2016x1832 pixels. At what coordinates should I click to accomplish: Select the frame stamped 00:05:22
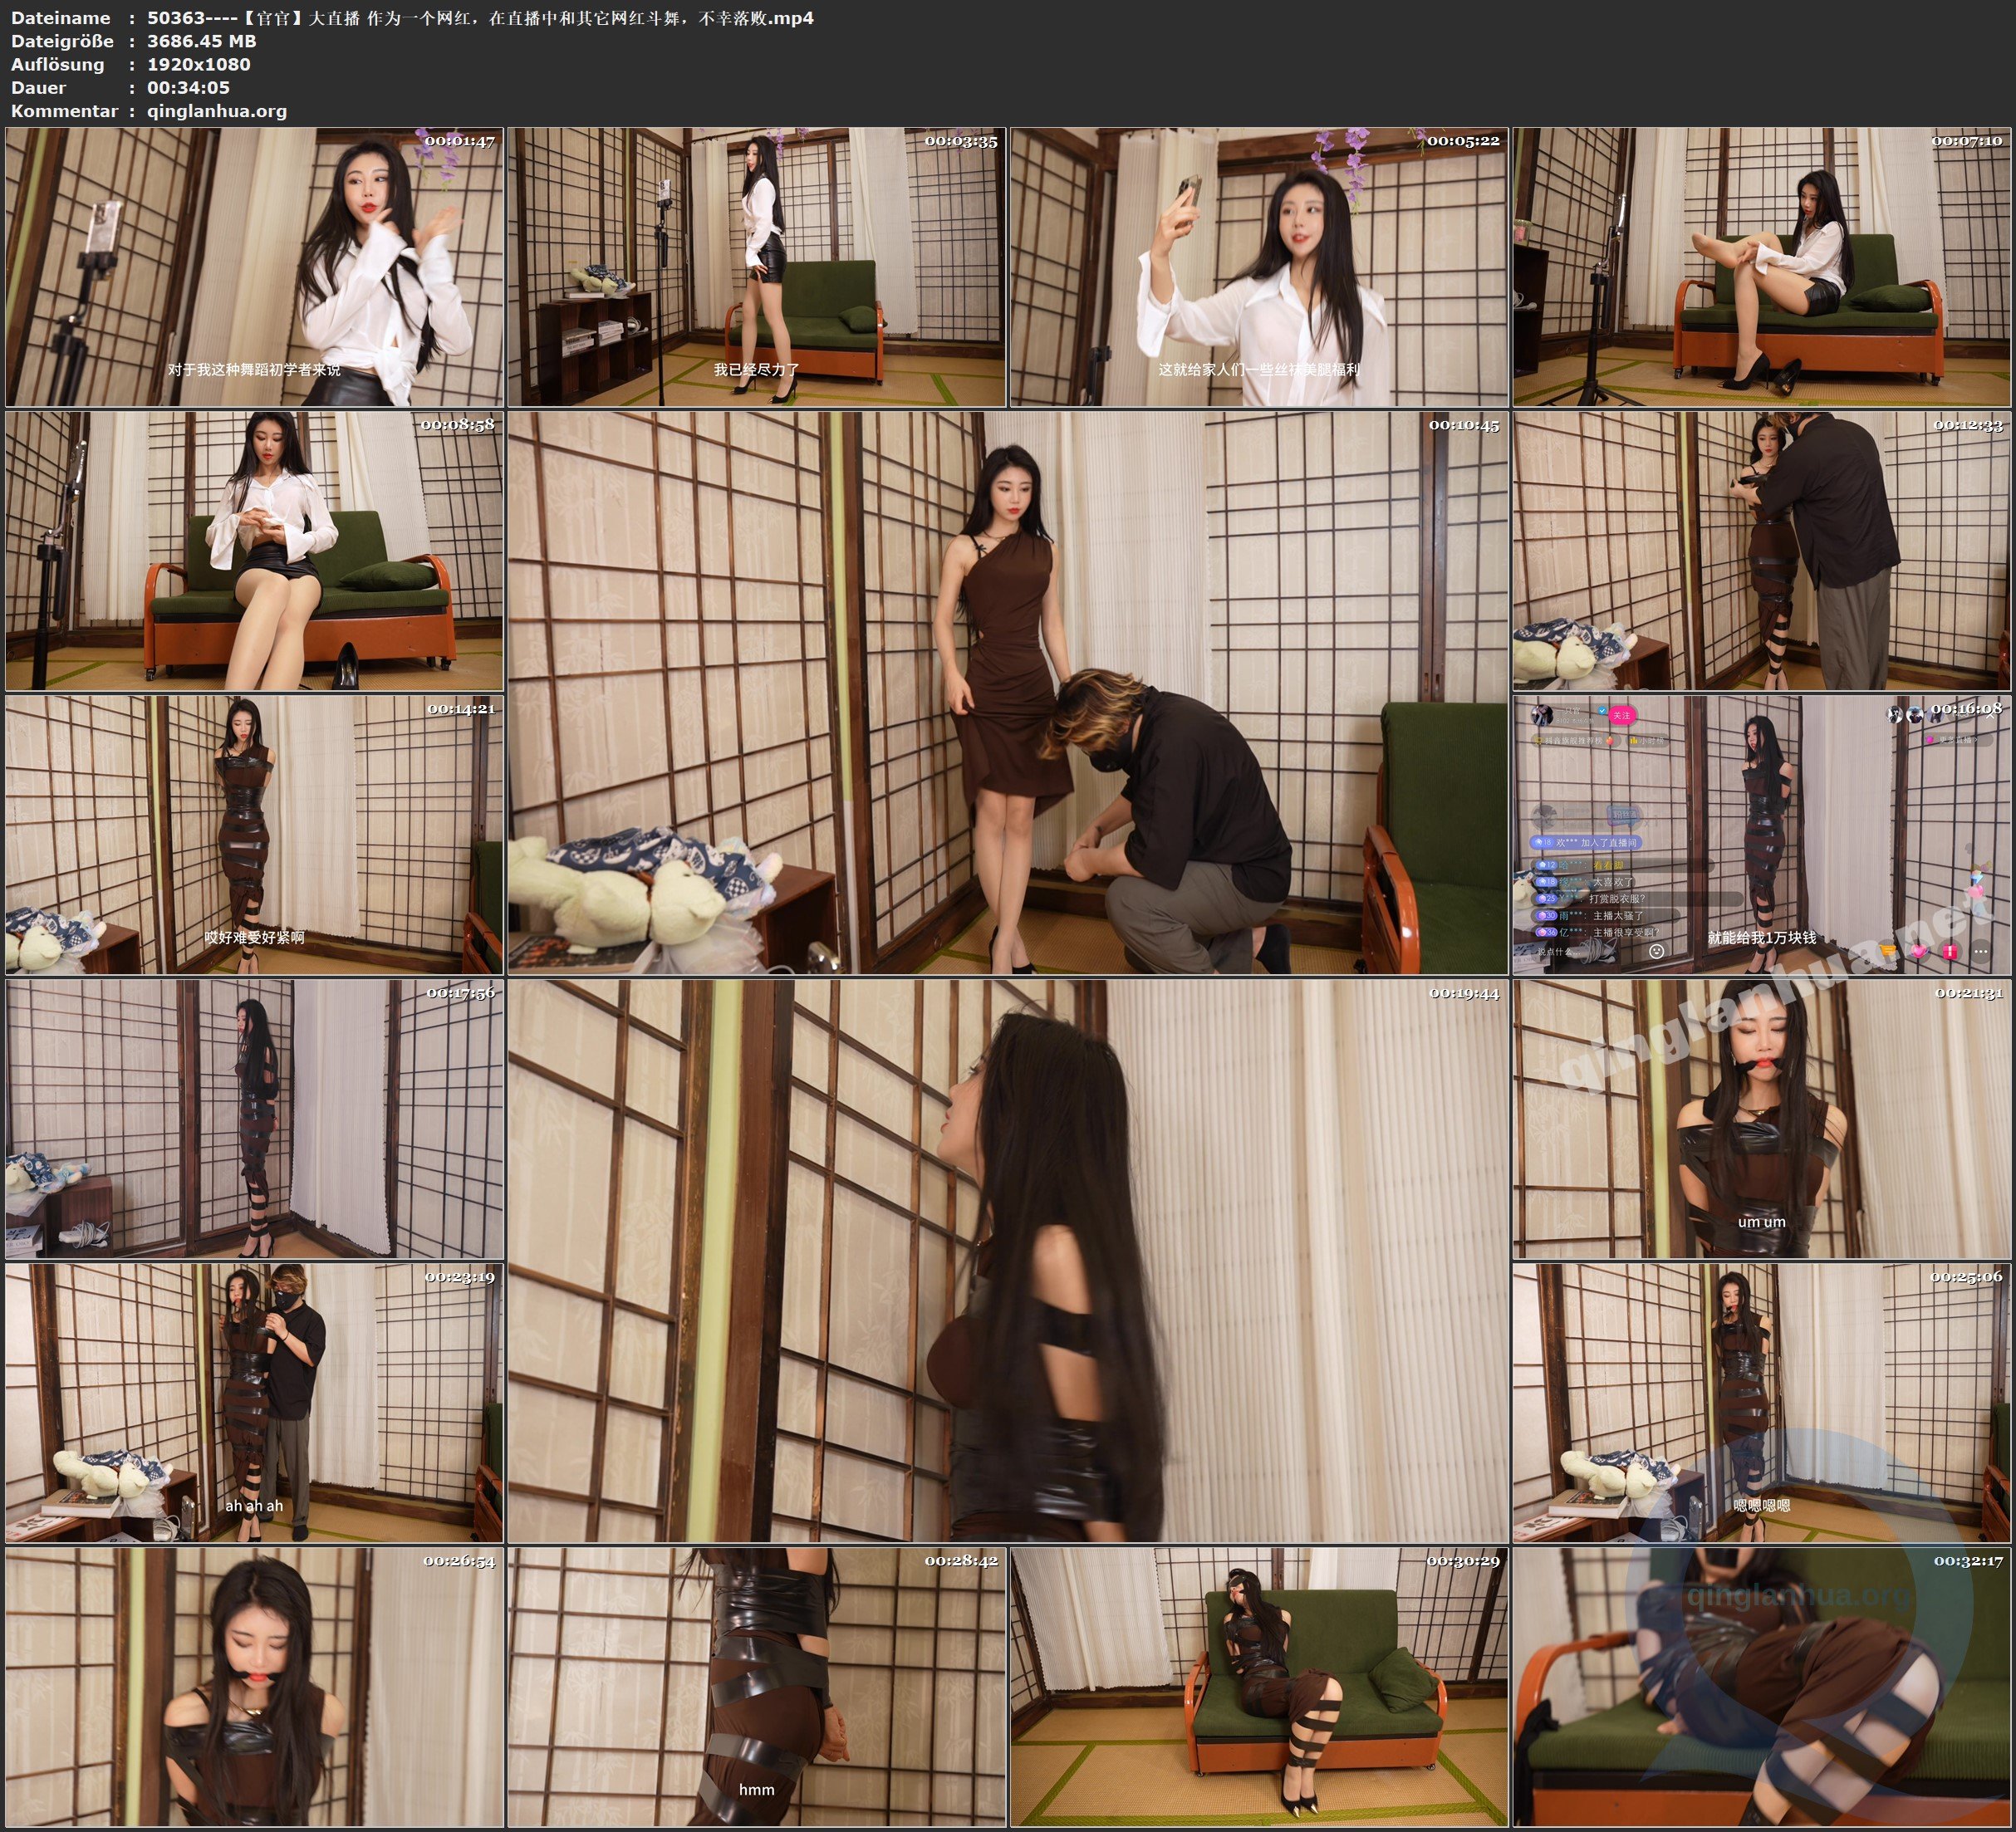[x=1258, y=266]
